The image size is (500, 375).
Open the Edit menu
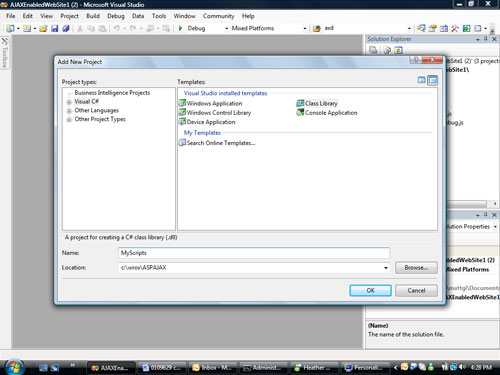tap(28, 16)
